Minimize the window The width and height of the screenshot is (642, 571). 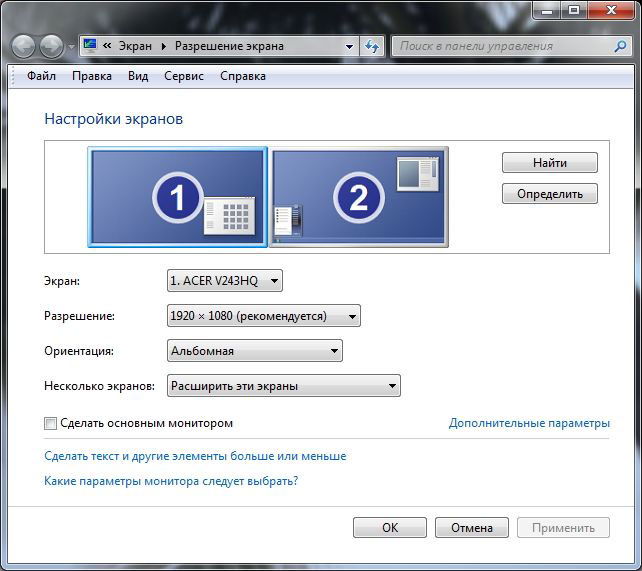click(547, 10)
